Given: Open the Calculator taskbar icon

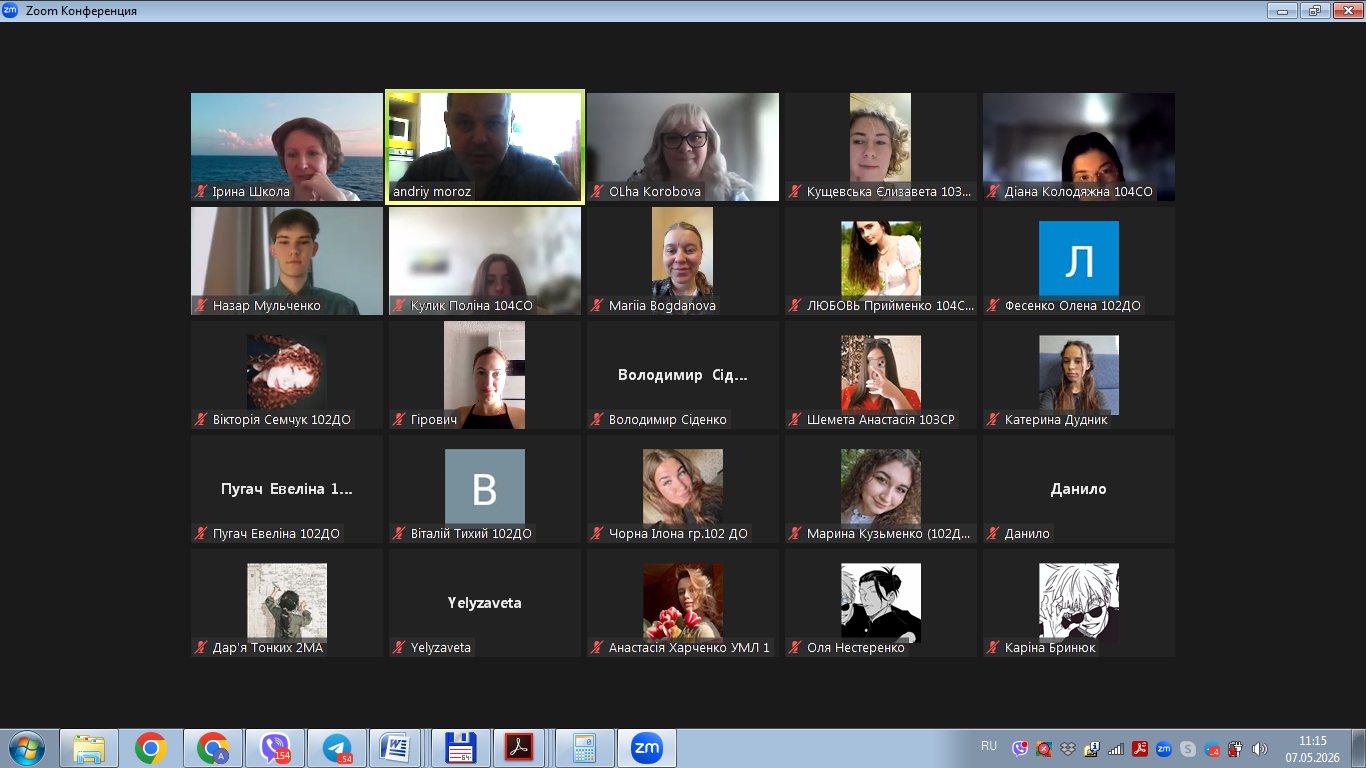Looking at the screenshot, I should click(x=583, y=748).
